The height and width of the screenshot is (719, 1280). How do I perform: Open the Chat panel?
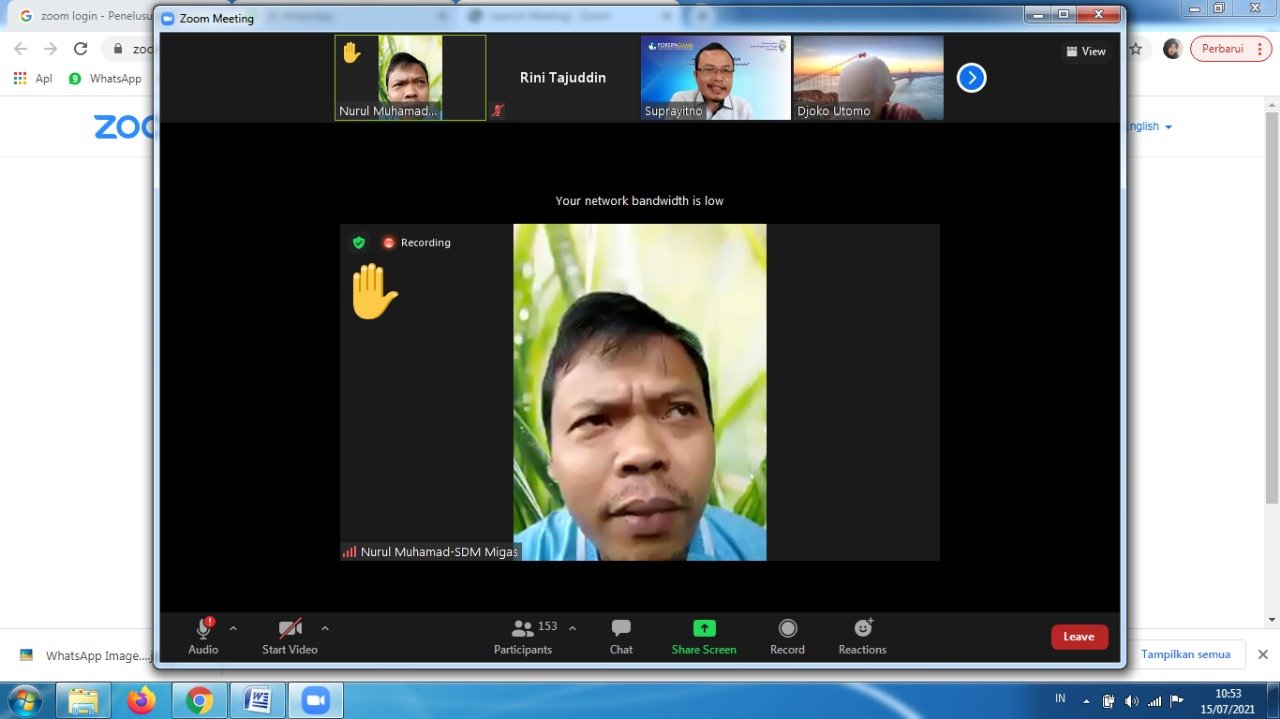point(621,629)
